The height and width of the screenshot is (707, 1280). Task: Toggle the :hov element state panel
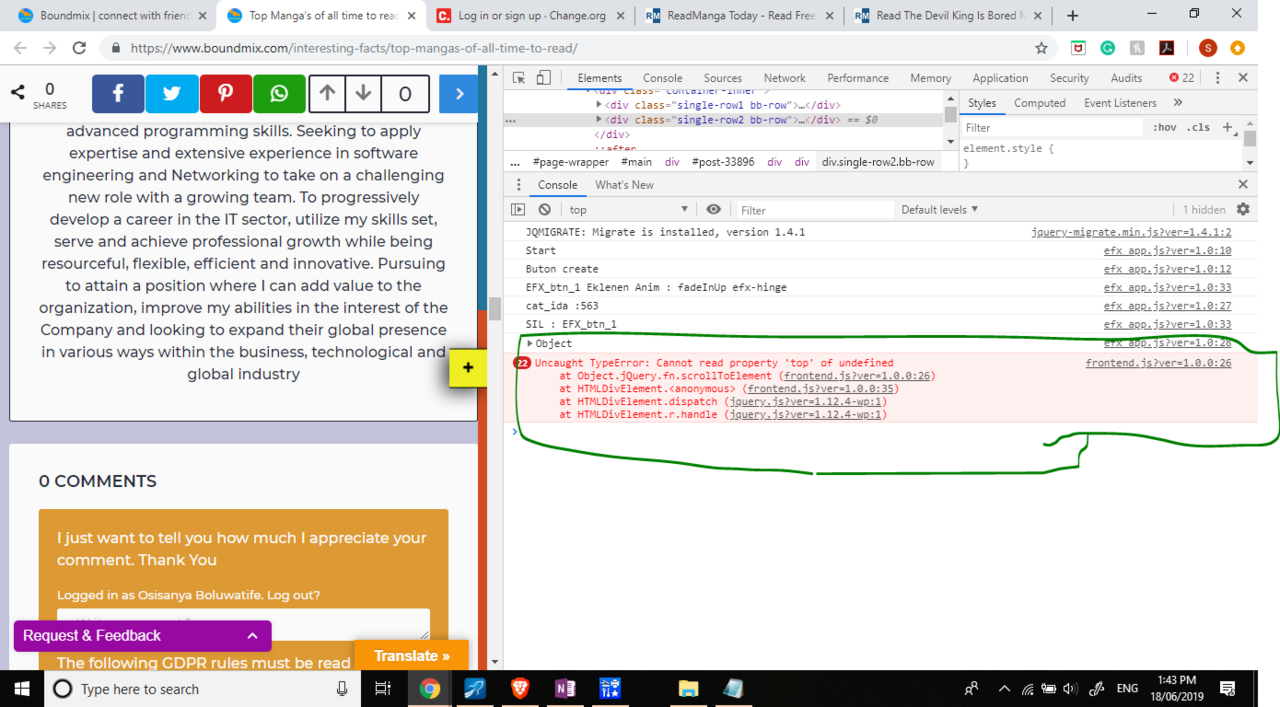click(x=1165, y=127)
